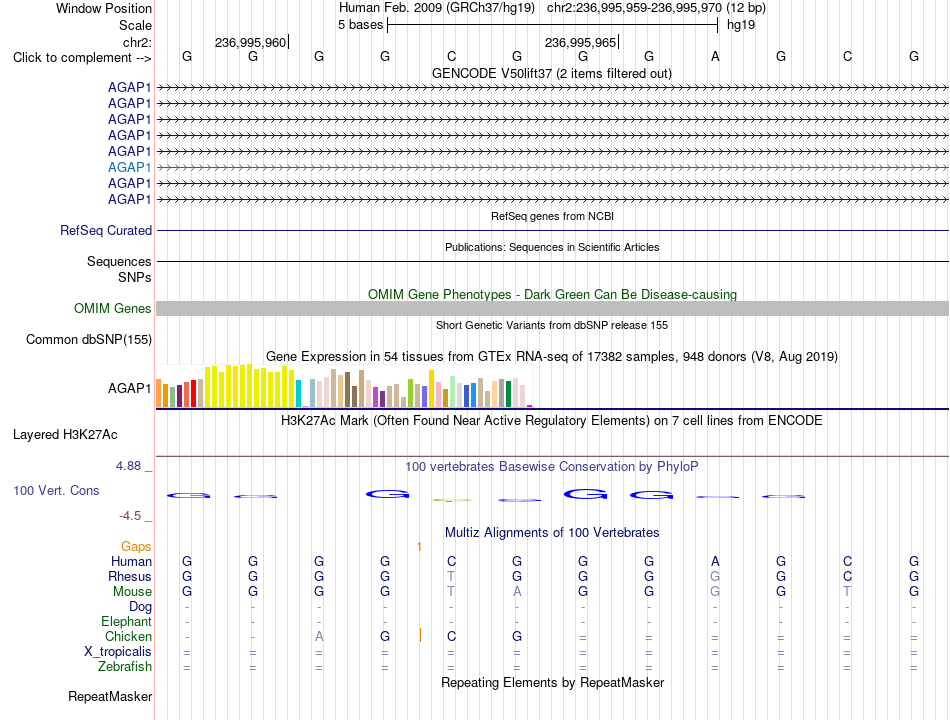This screenshot has width=950, height=720.
Task: Click the SNPs track label
Action: point(135,277)
